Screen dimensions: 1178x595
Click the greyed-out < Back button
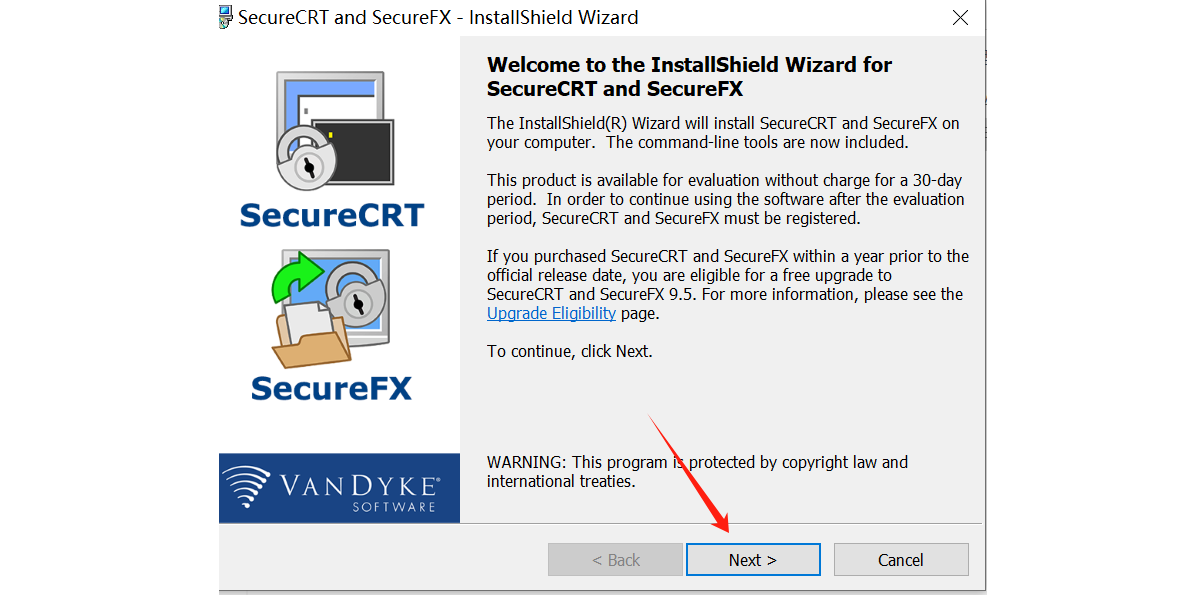tap(615, 560)
